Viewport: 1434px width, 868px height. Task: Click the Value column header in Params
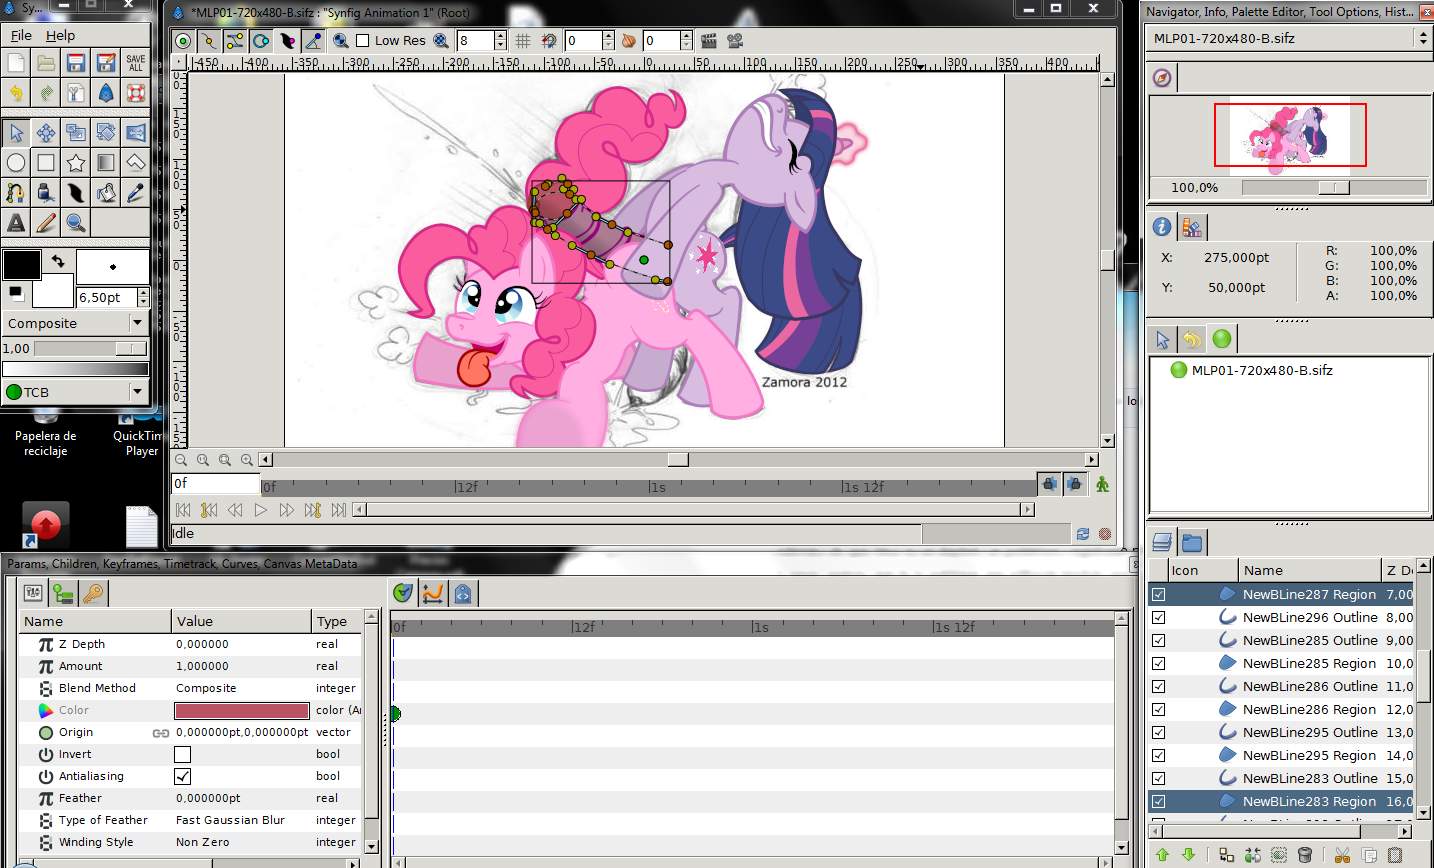(242, 621)
